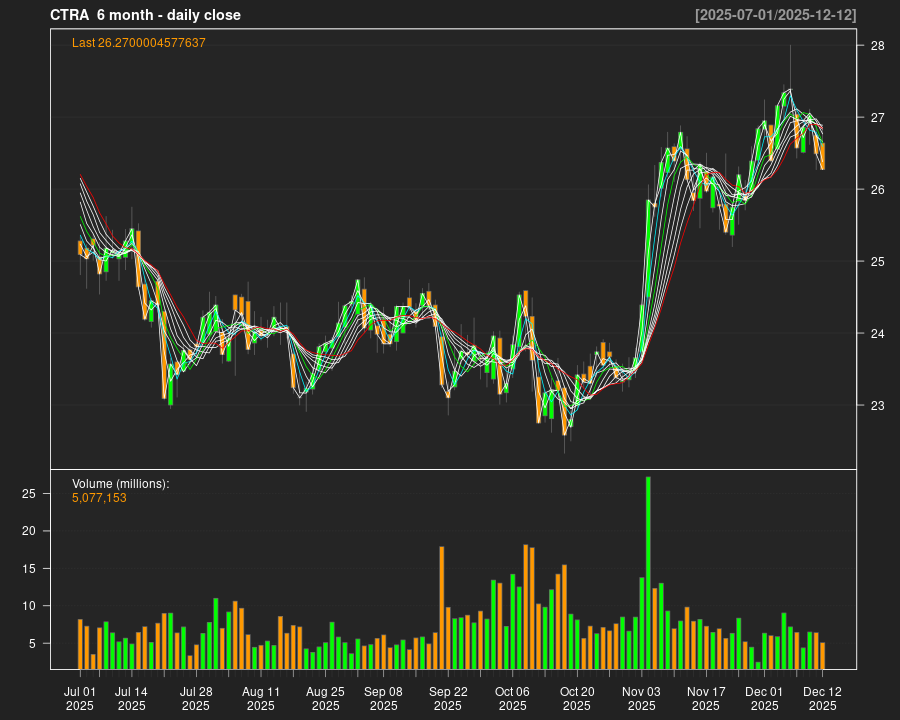900x720 pixels.
Task: Click the Jul 01 2025 x-axis label
Action: [80, 698]
